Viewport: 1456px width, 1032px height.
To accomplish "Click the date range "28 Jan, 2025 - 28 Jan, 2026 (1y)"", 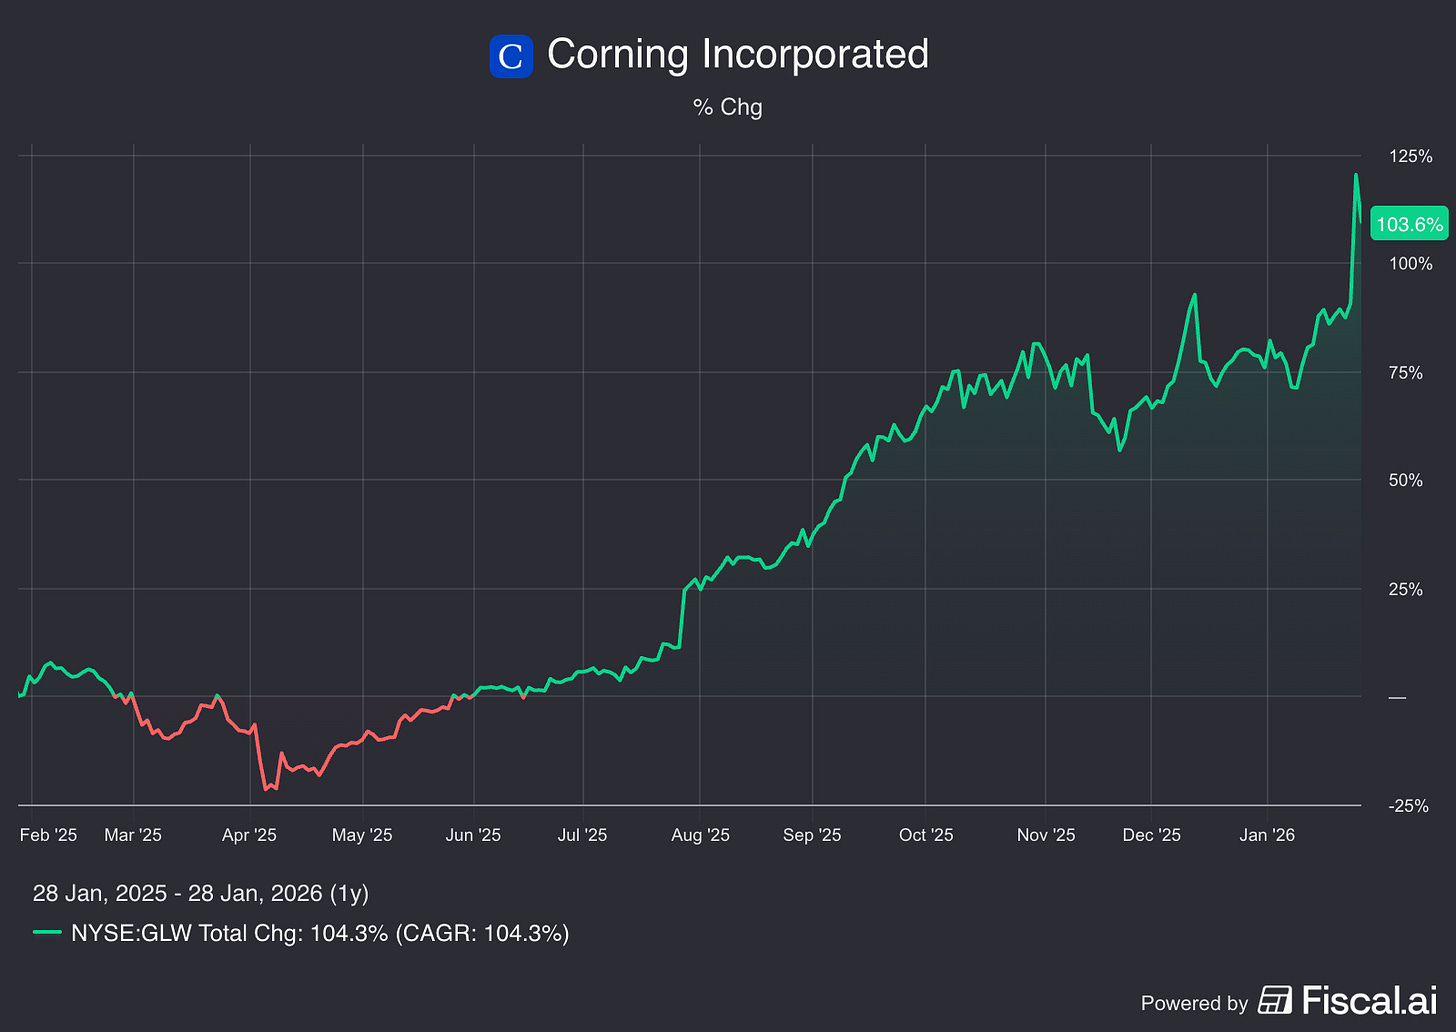I will point(201,893).
